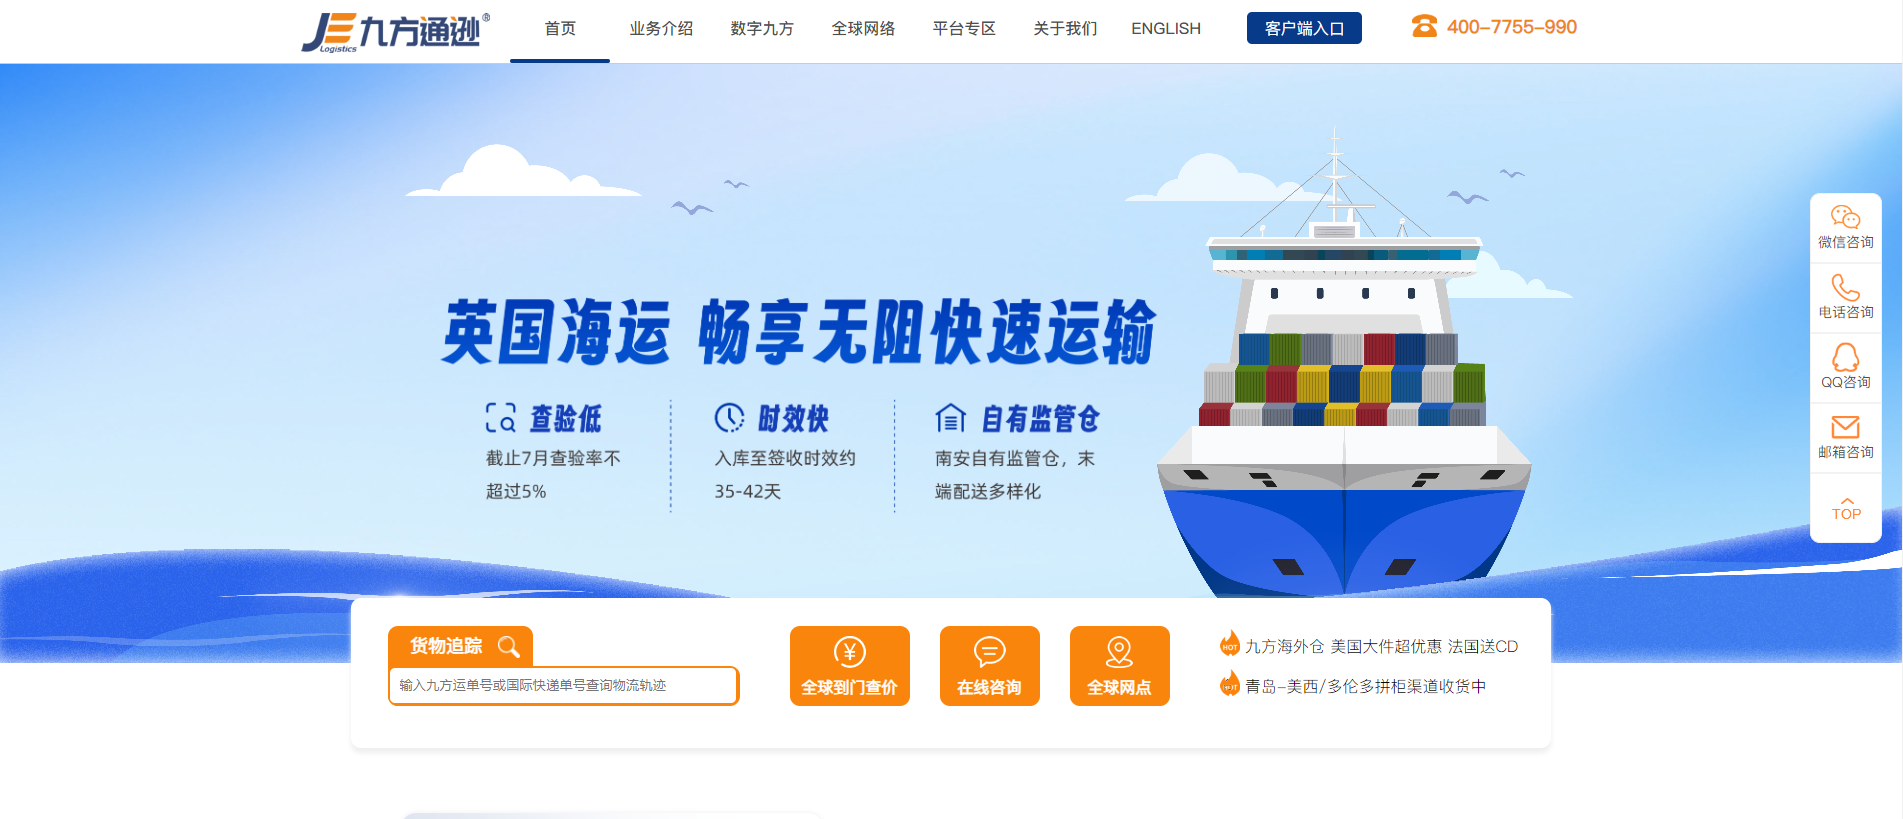Open the 平台专区 menu
1903x819 pixels.
pos(964,29)
